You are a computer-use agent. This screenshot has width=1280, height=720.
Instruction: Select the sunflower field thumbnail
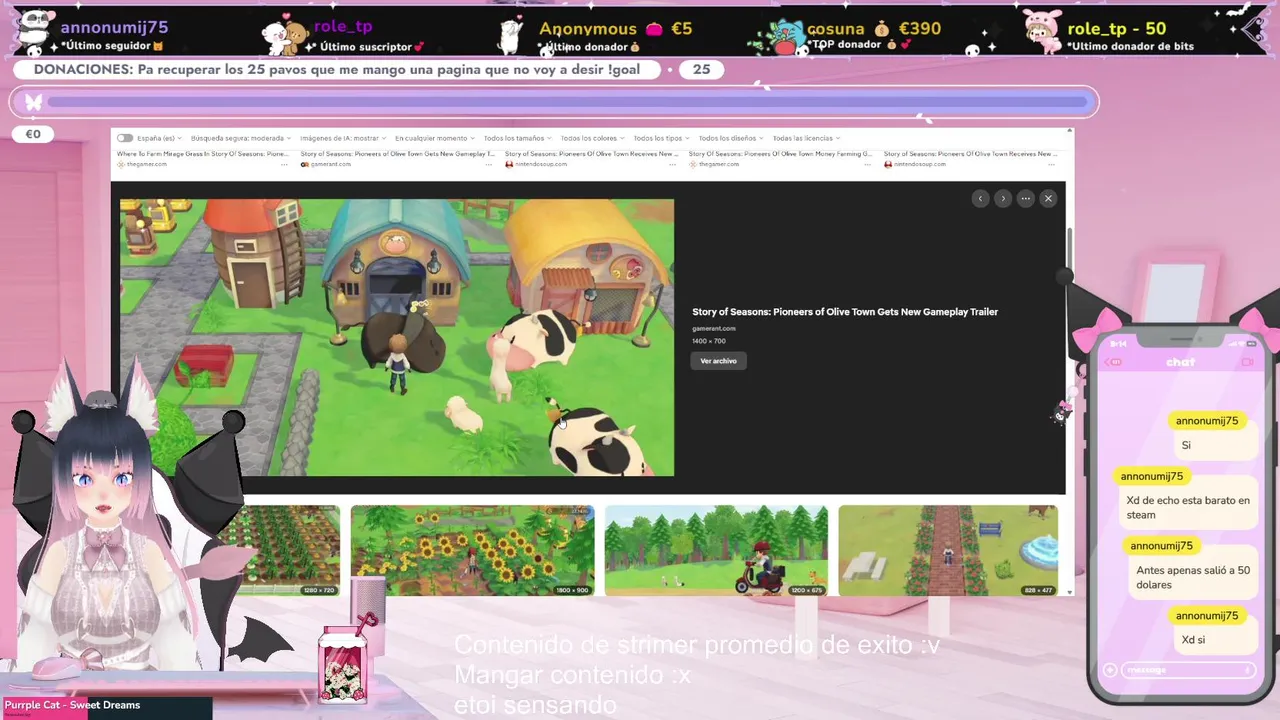(472, 550)
